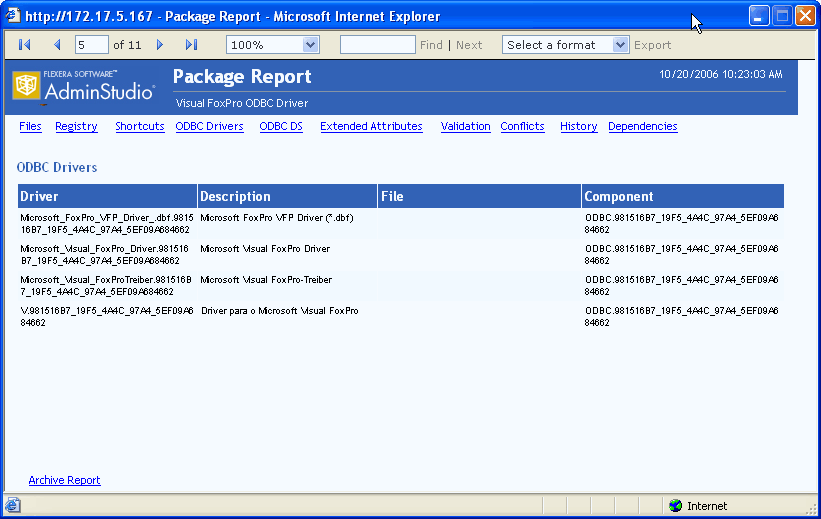The image size is (821, 519).
Task: Open the 100% zoom dropdown
Action: tap(310, 45)
